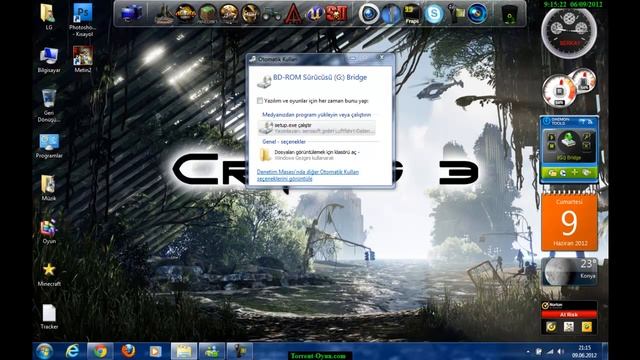
Task: Open Denetim Masası AutoPlay options link
Action: pos(308,175)
